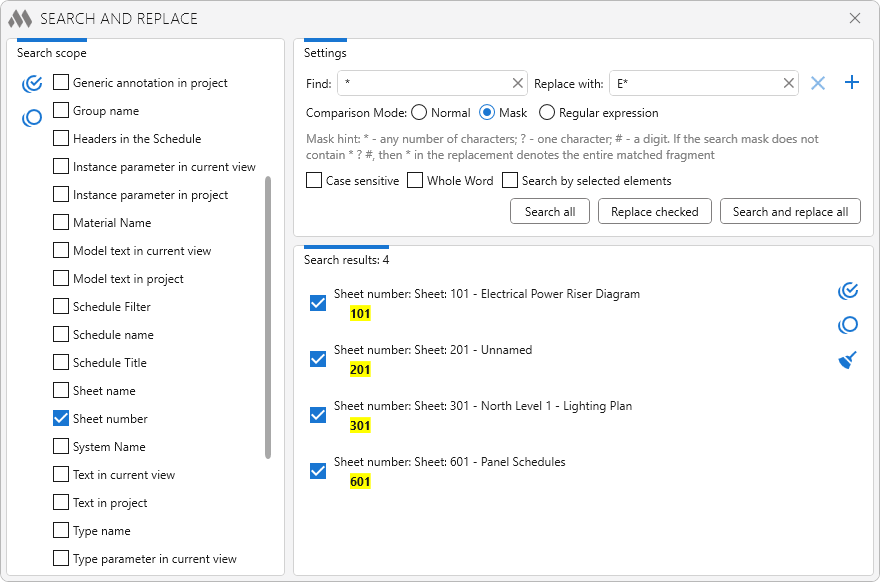Click uncheck-all circle icon in Search scope

[32, 118]
